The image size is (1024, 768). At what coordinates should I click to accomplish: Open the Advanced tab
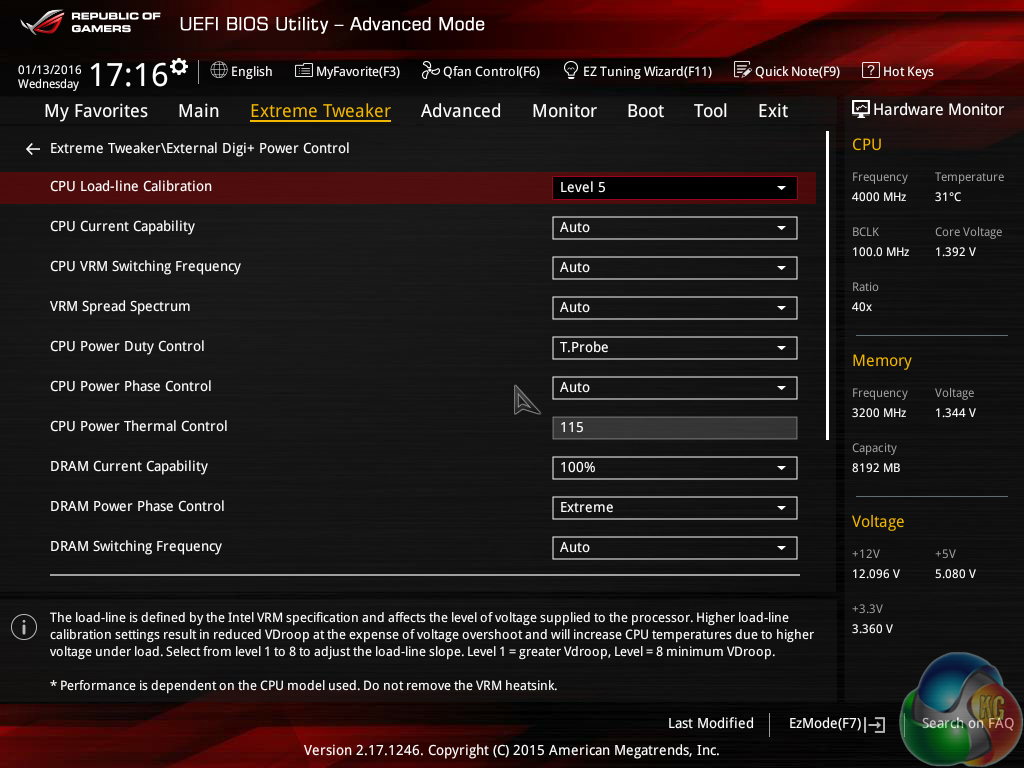460,111
